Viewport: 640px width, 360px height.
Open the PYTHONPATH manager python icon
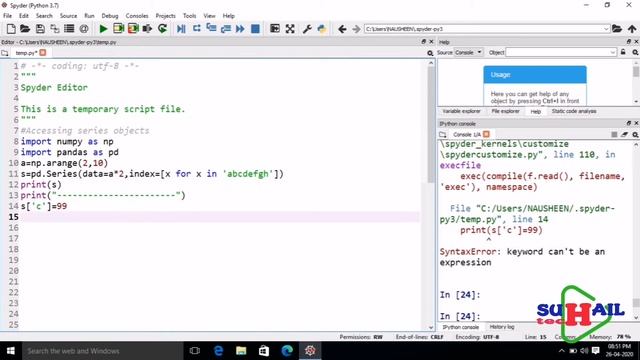322,29
